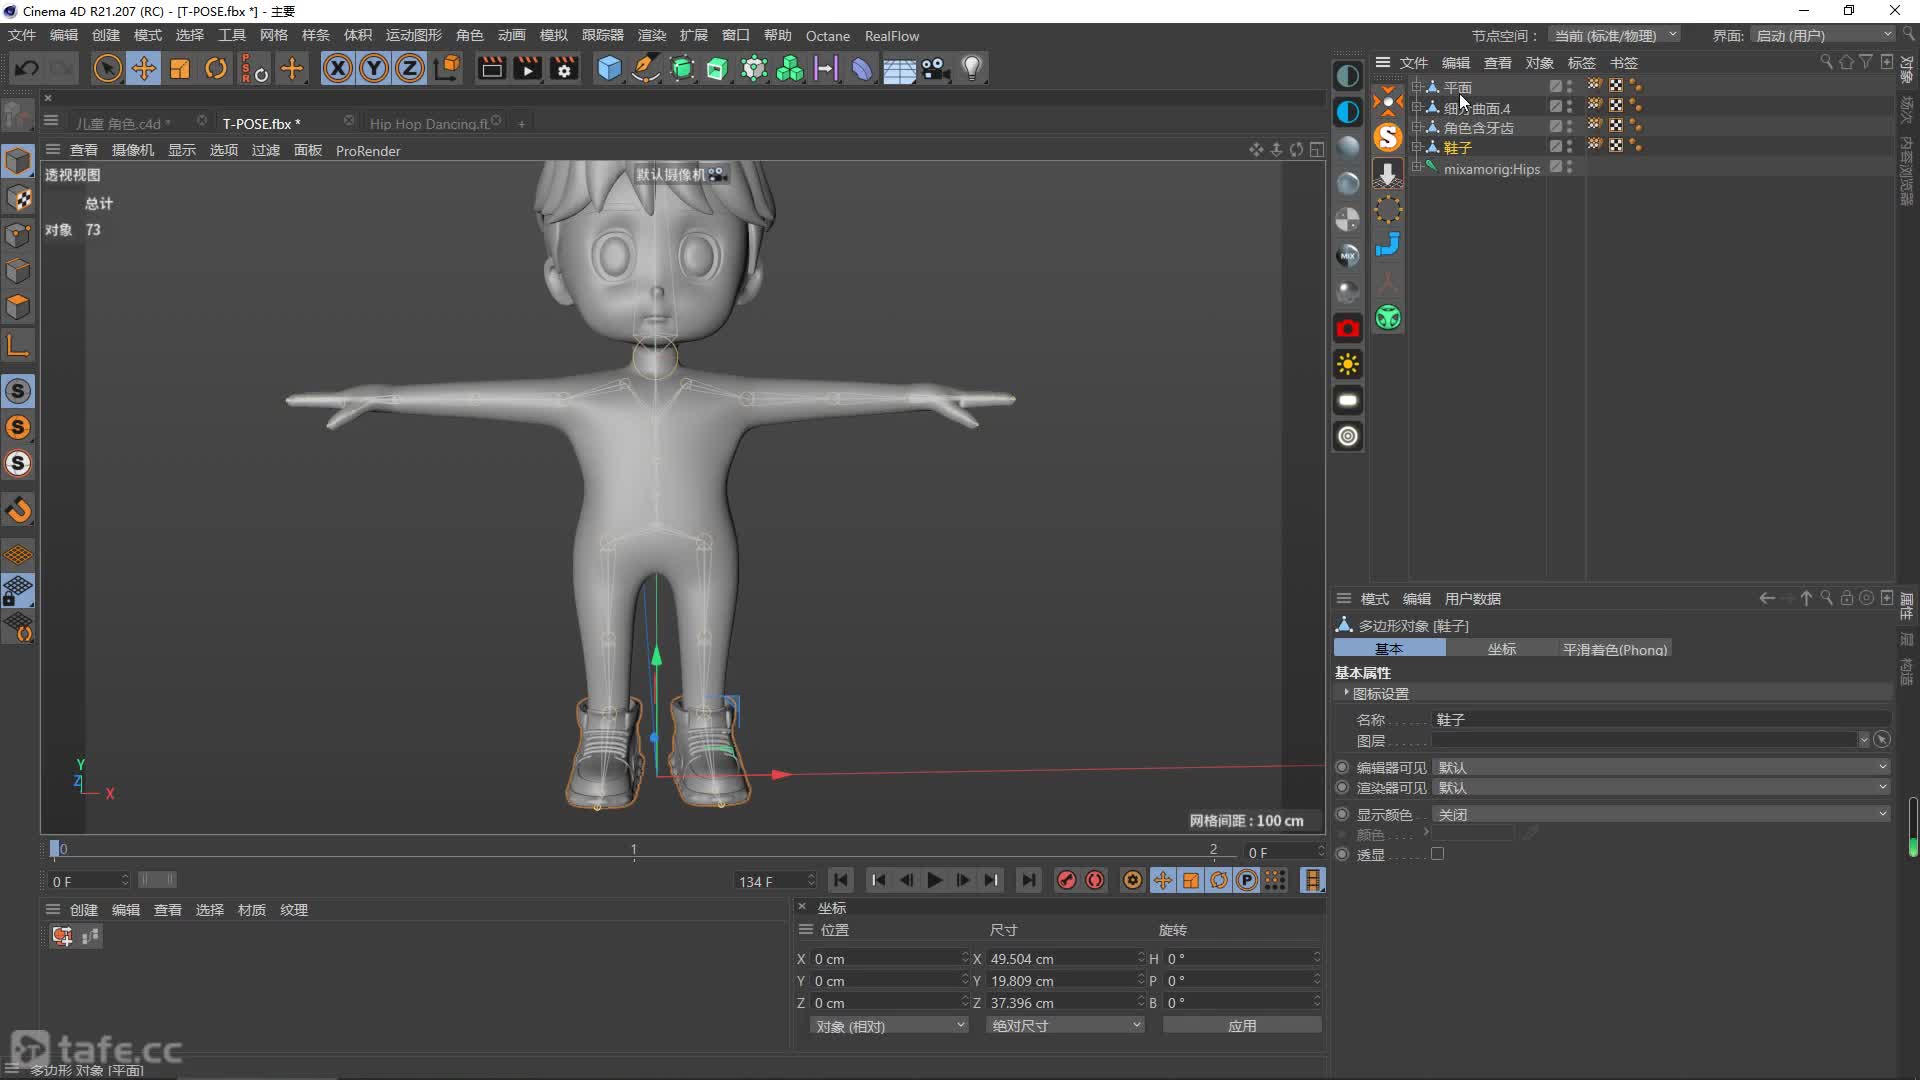Open the 显示颜色 dropdown
Viewport: 1920px width, 1080px height.
click(1661, 814)
